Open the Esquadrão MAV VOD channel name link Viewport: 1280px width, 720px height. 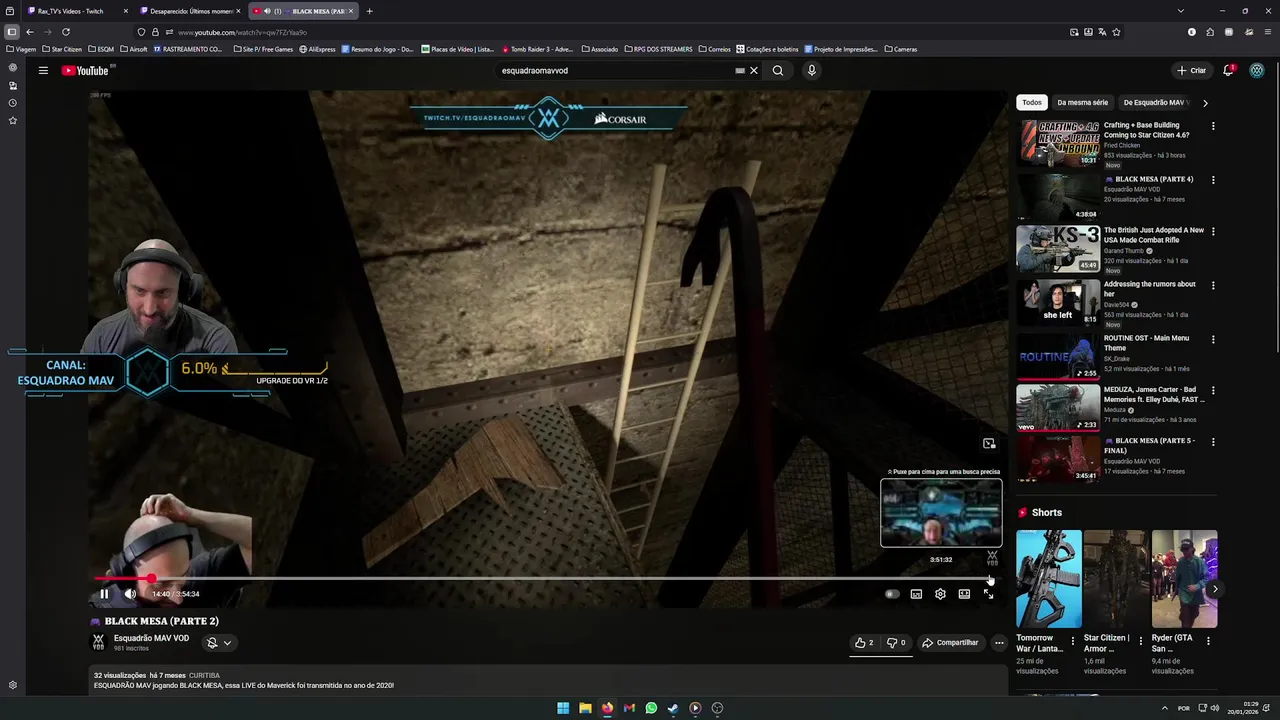click(151, 638)
